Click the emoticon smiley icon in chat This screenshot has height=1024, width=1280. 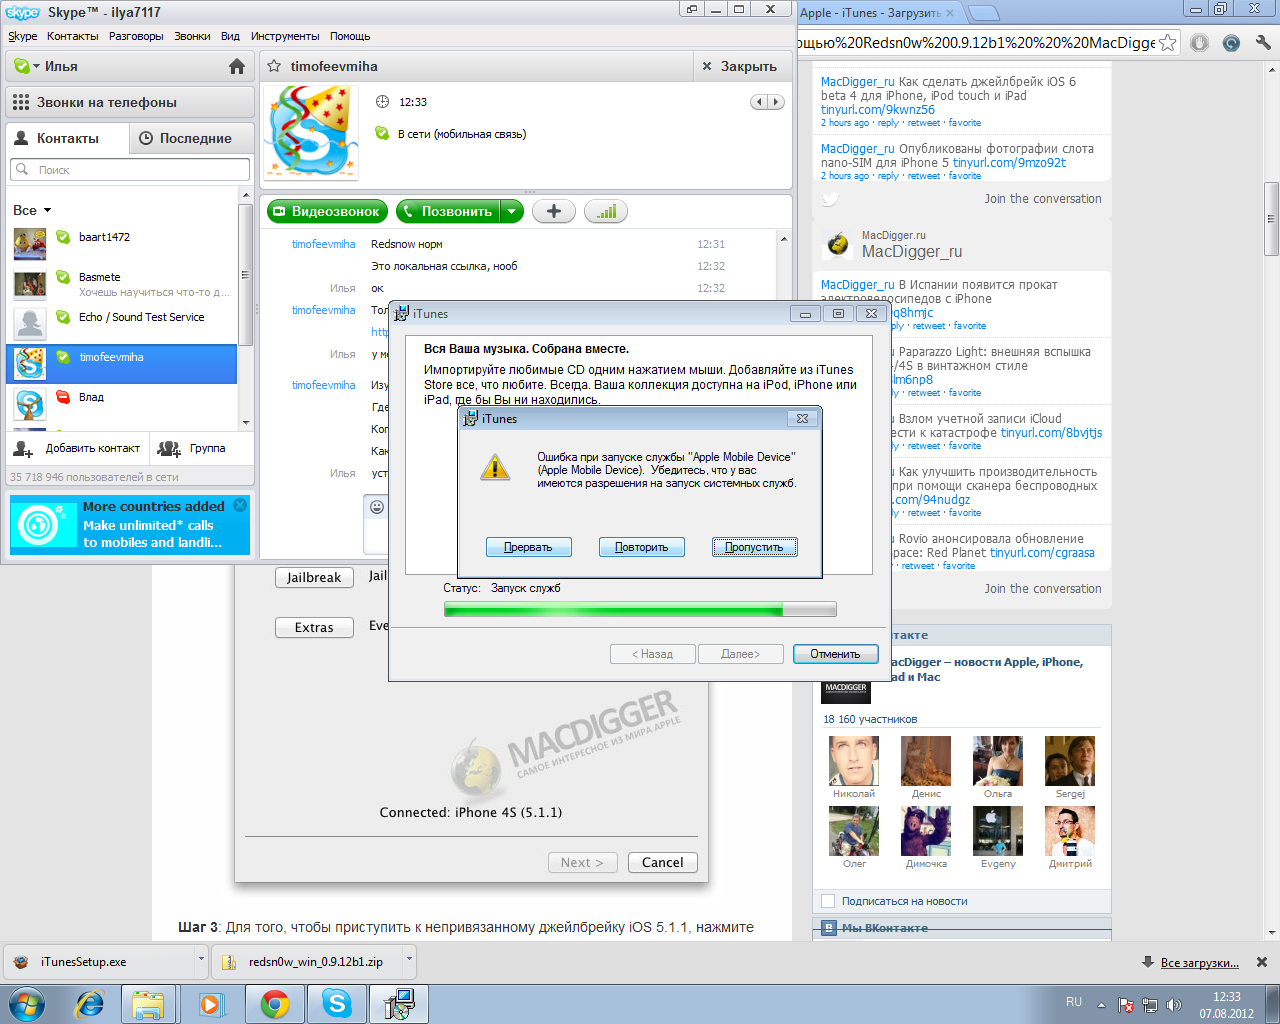coord(377,507)
